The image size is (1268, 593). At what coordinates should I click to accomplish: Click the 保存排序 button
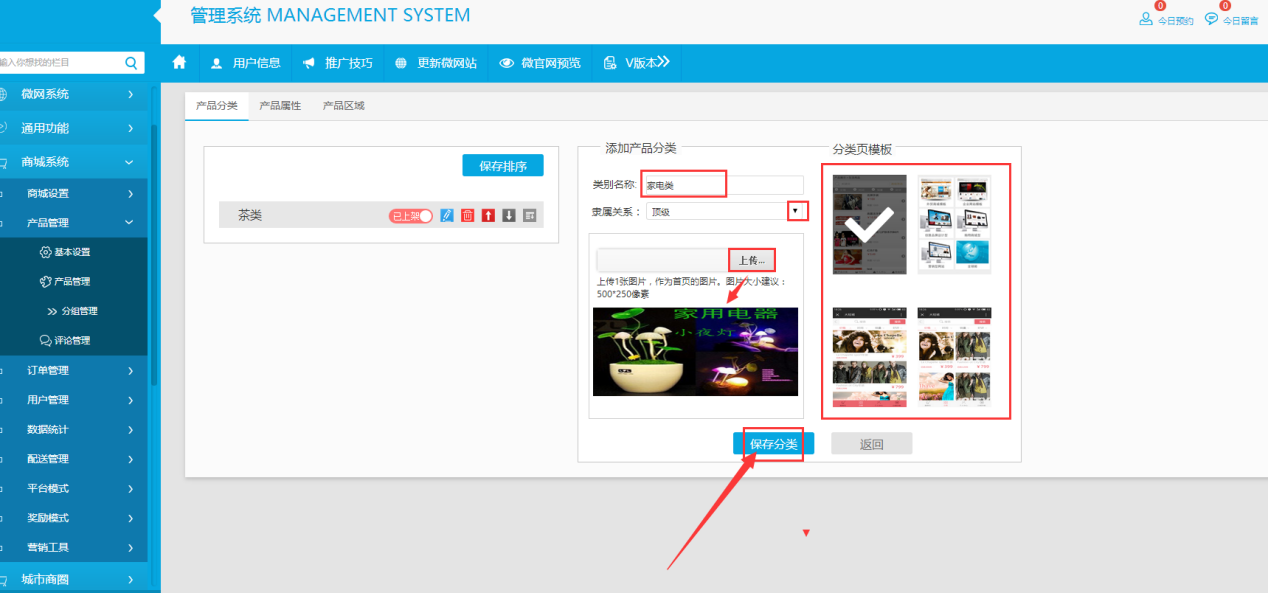(x=503, y=166)
